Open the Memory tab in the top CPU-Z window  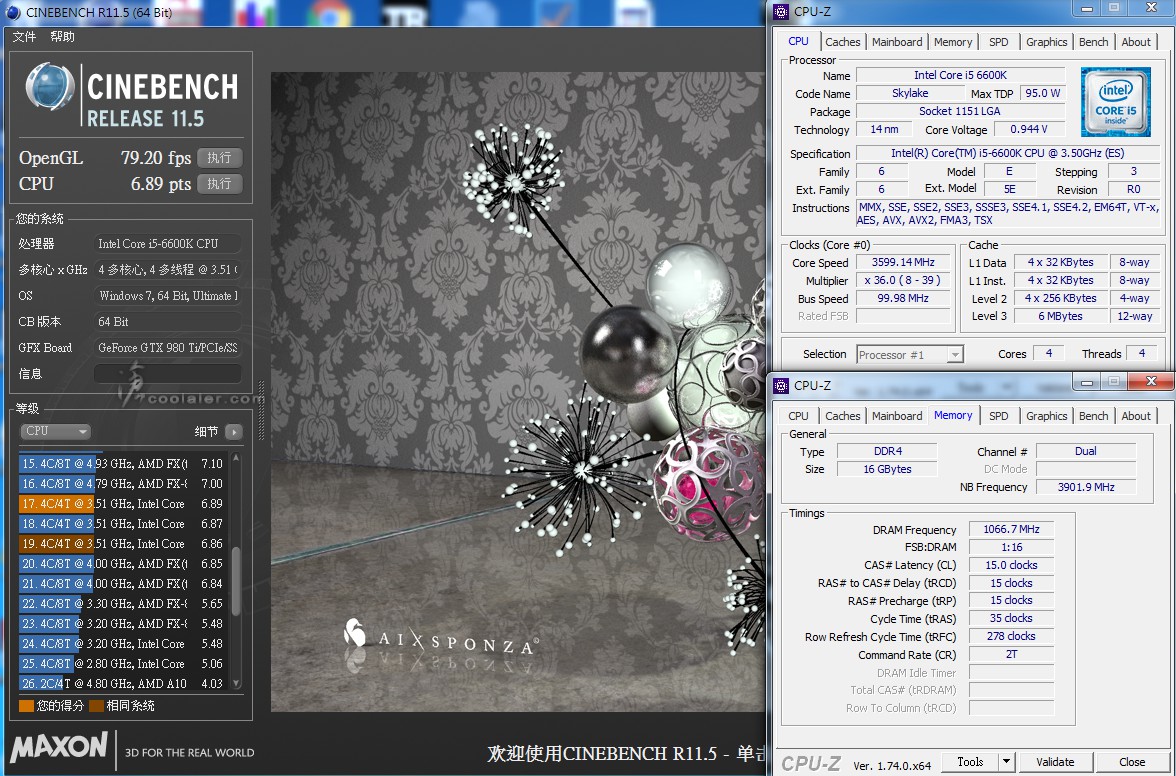953,42
